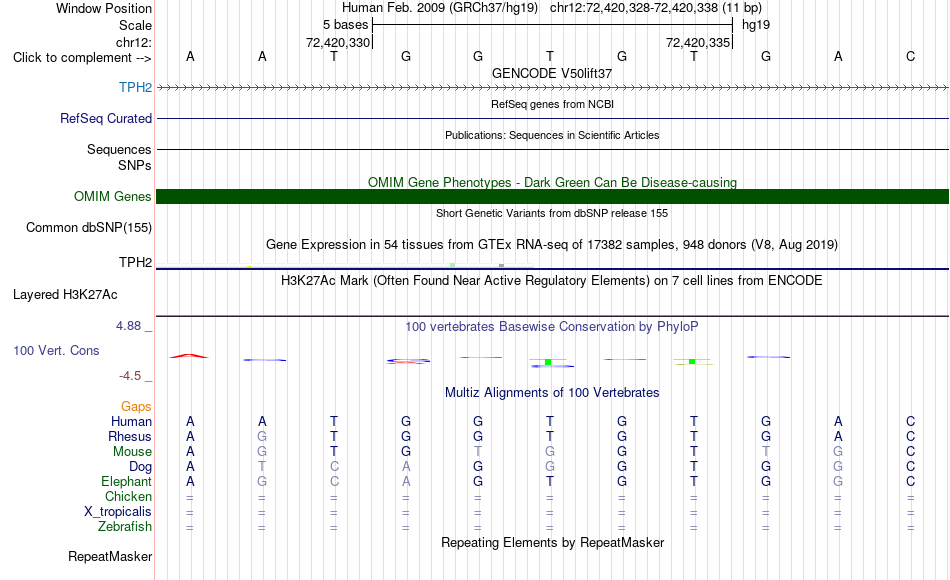Screen dimensions: 950x580
Task: Select the Chicken species label
Action: pos(128,496)
